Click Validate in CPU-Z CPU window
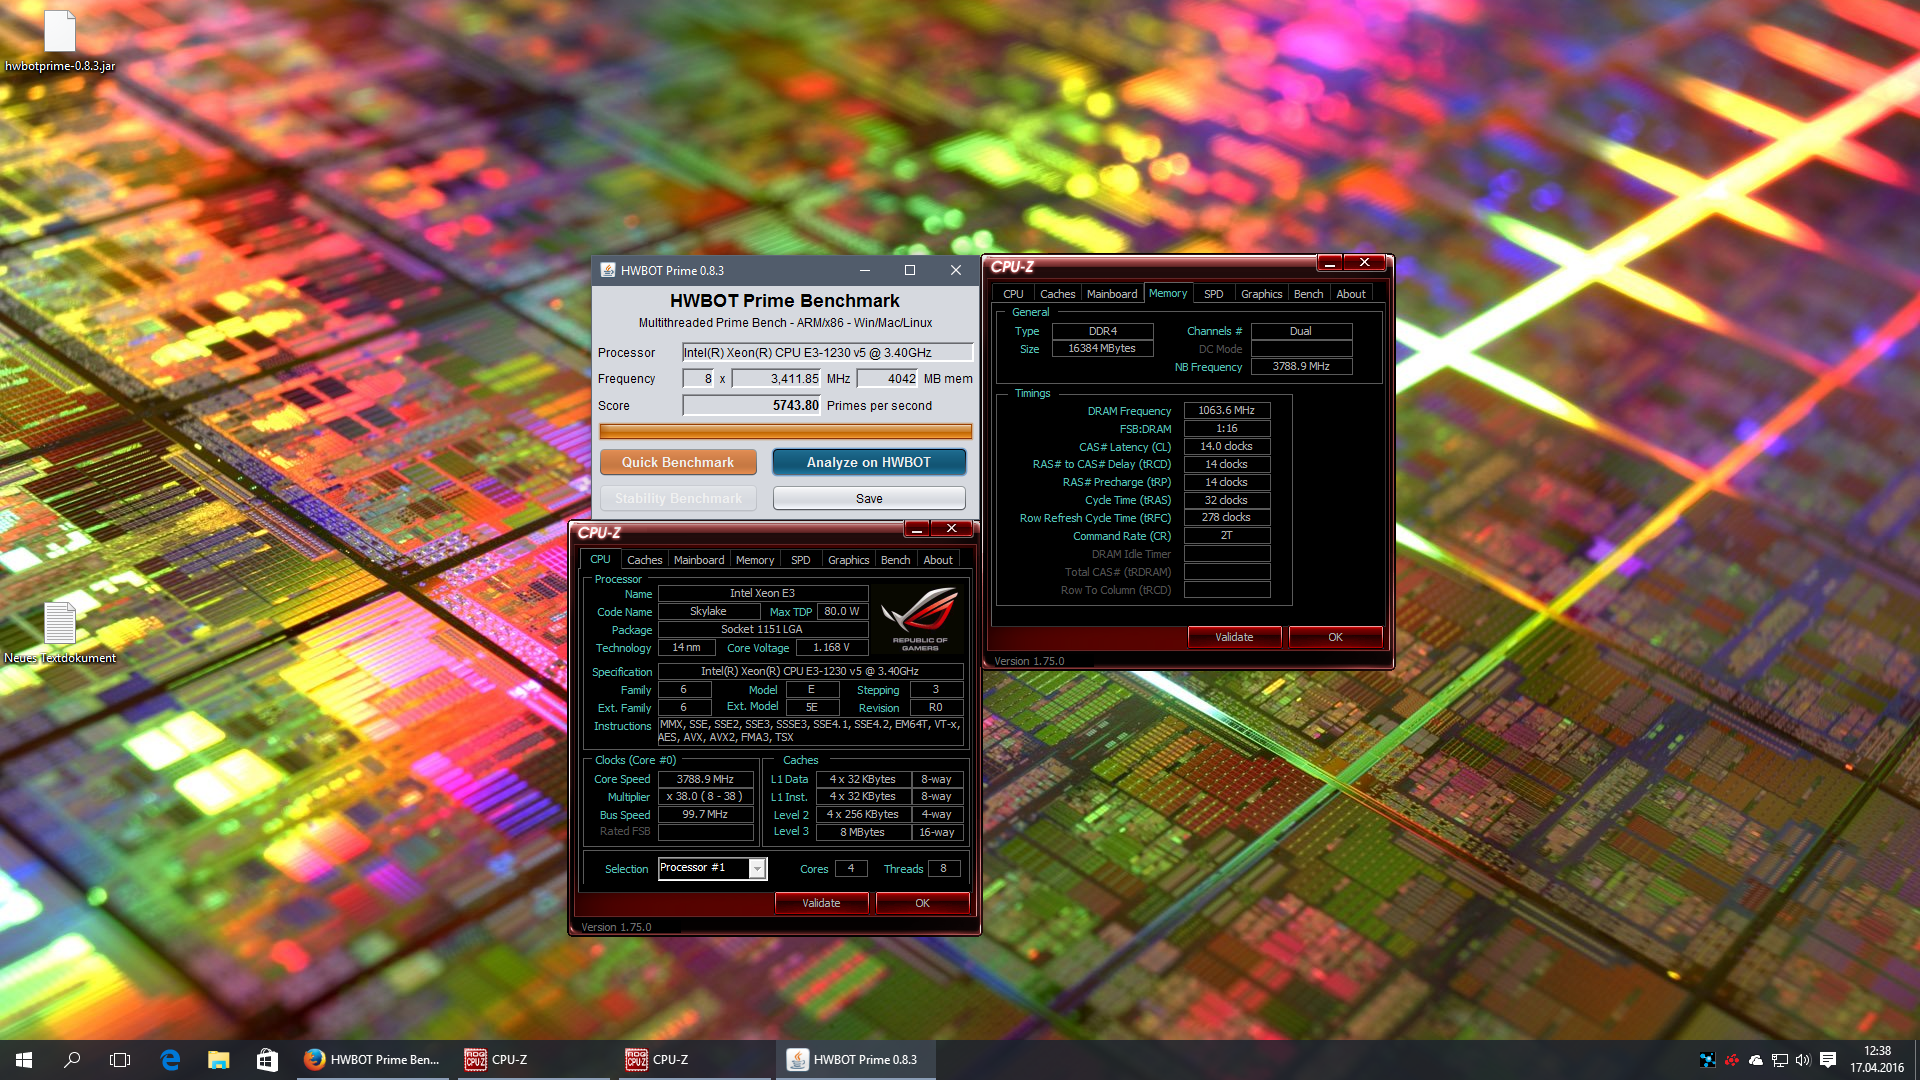Image resolution: width=1920 pixels, height=1080 pixels. click(821, 903)
